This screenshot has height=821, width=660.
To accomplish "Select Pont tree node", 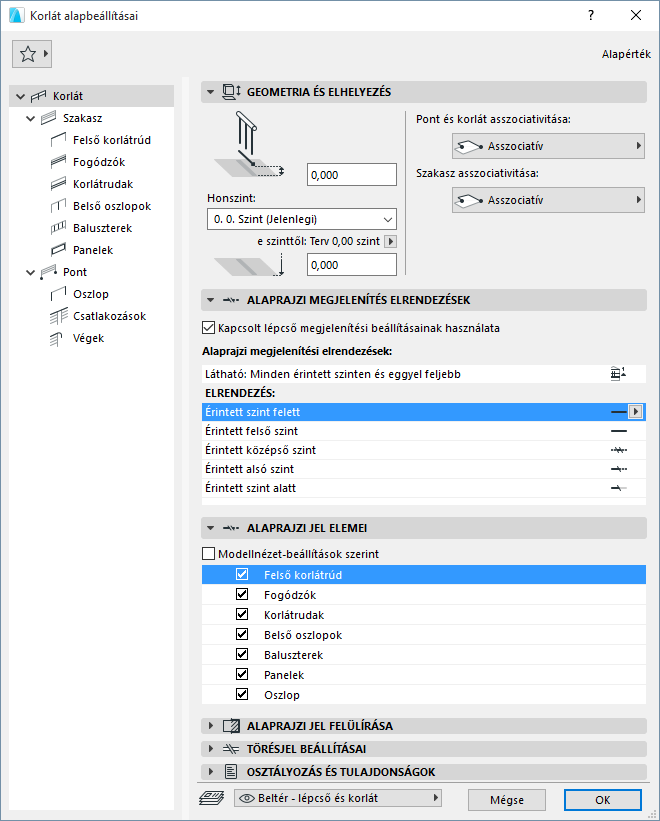I will coord(75,272).
